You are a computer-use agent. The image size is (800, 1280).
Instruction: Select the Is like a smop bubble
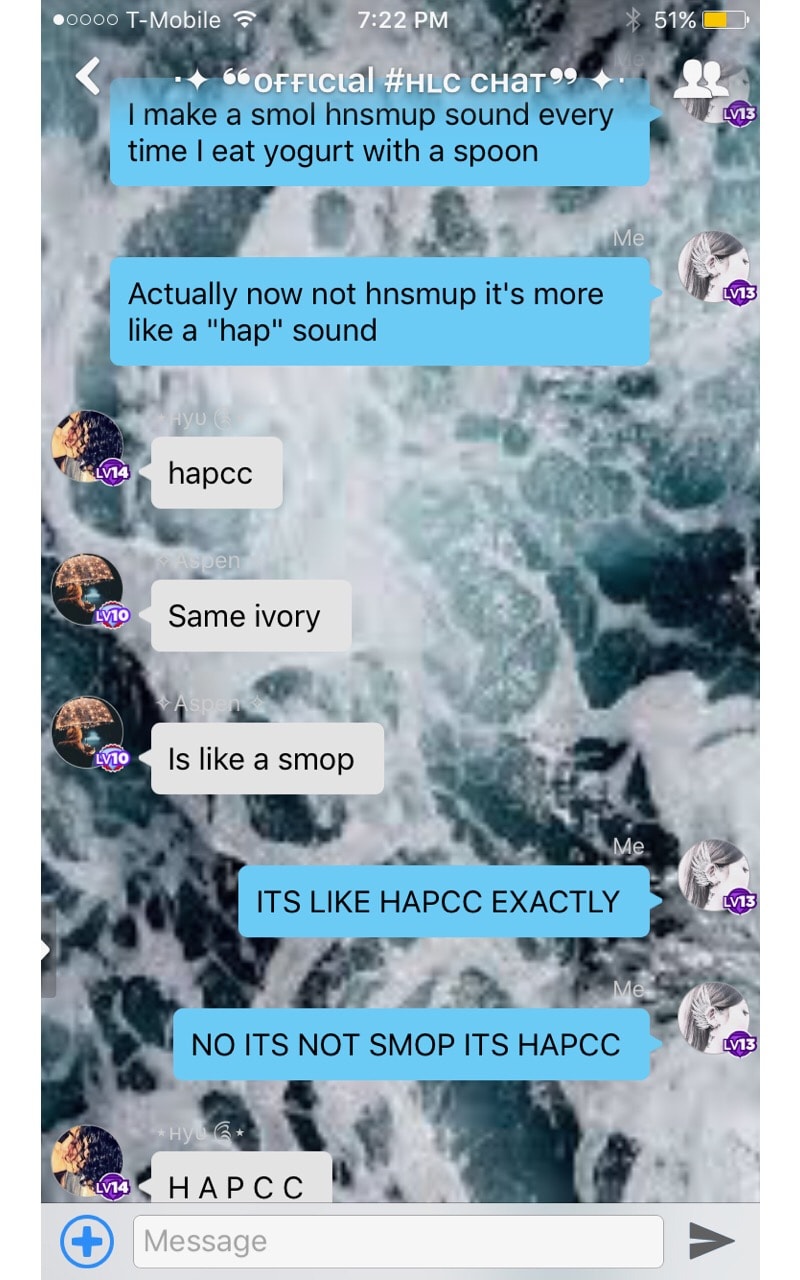[267, 759]
